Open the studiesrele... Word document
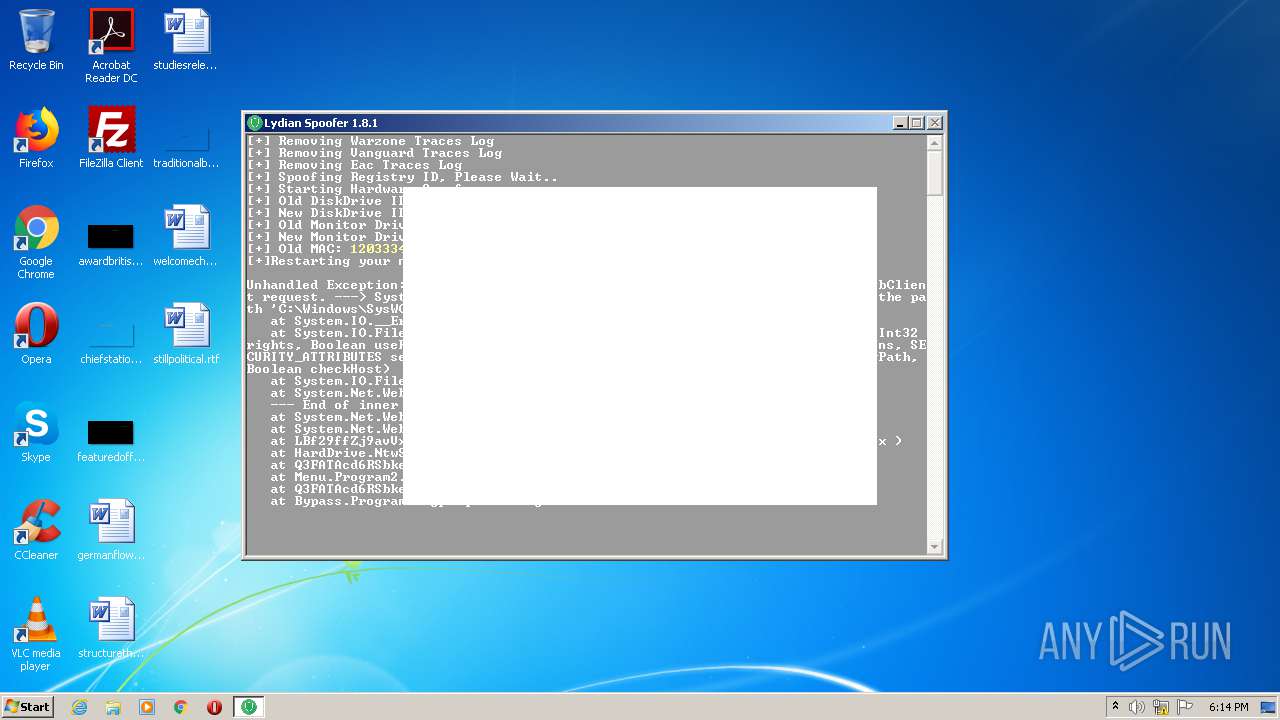Screen dimensions: 1280x720 [185, 40]
